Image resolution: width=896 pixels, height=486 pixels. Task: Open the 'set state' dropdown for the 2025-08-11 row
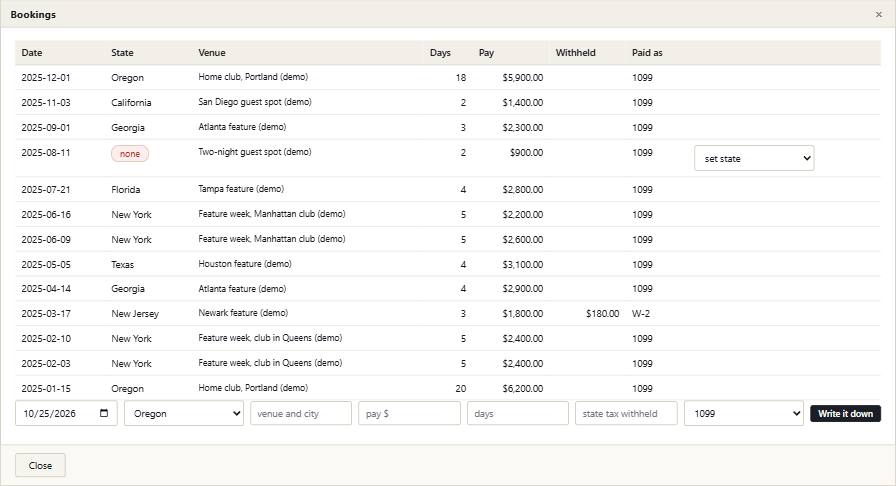754,158
